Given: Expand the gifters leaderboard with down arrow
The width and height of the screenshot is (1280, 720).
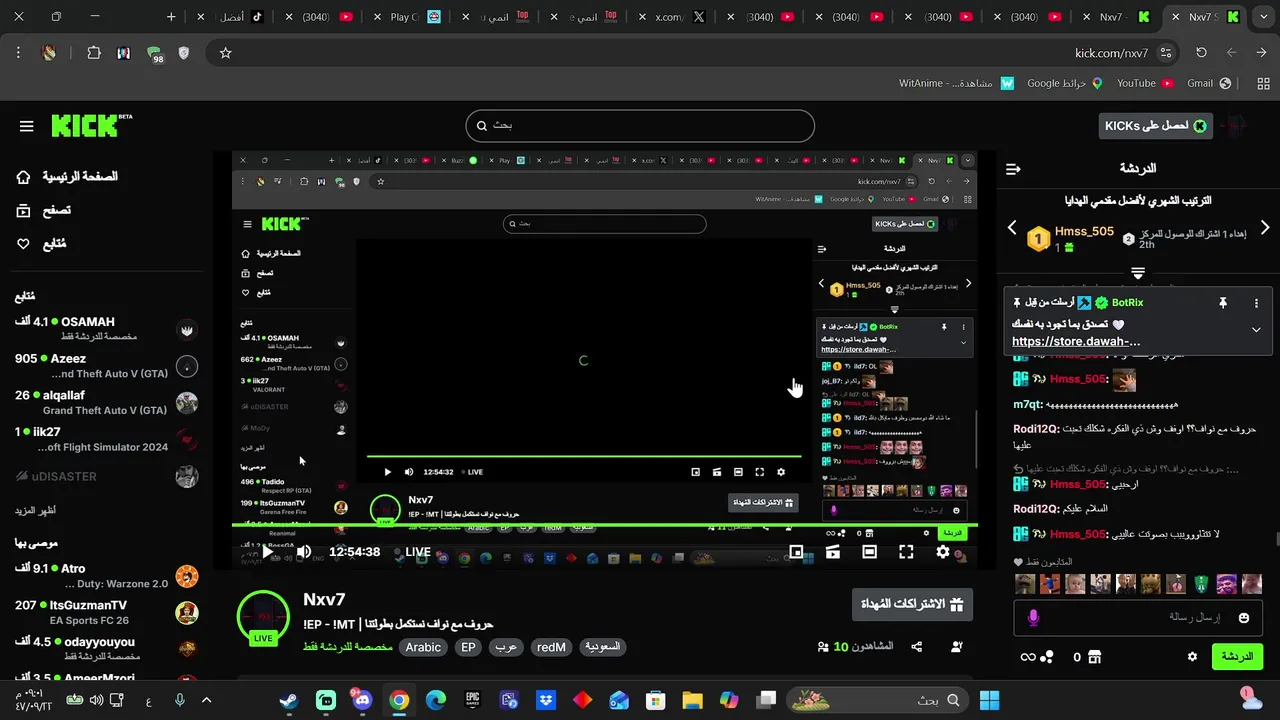Looking at the screenshot, I should click(1138, 273).
